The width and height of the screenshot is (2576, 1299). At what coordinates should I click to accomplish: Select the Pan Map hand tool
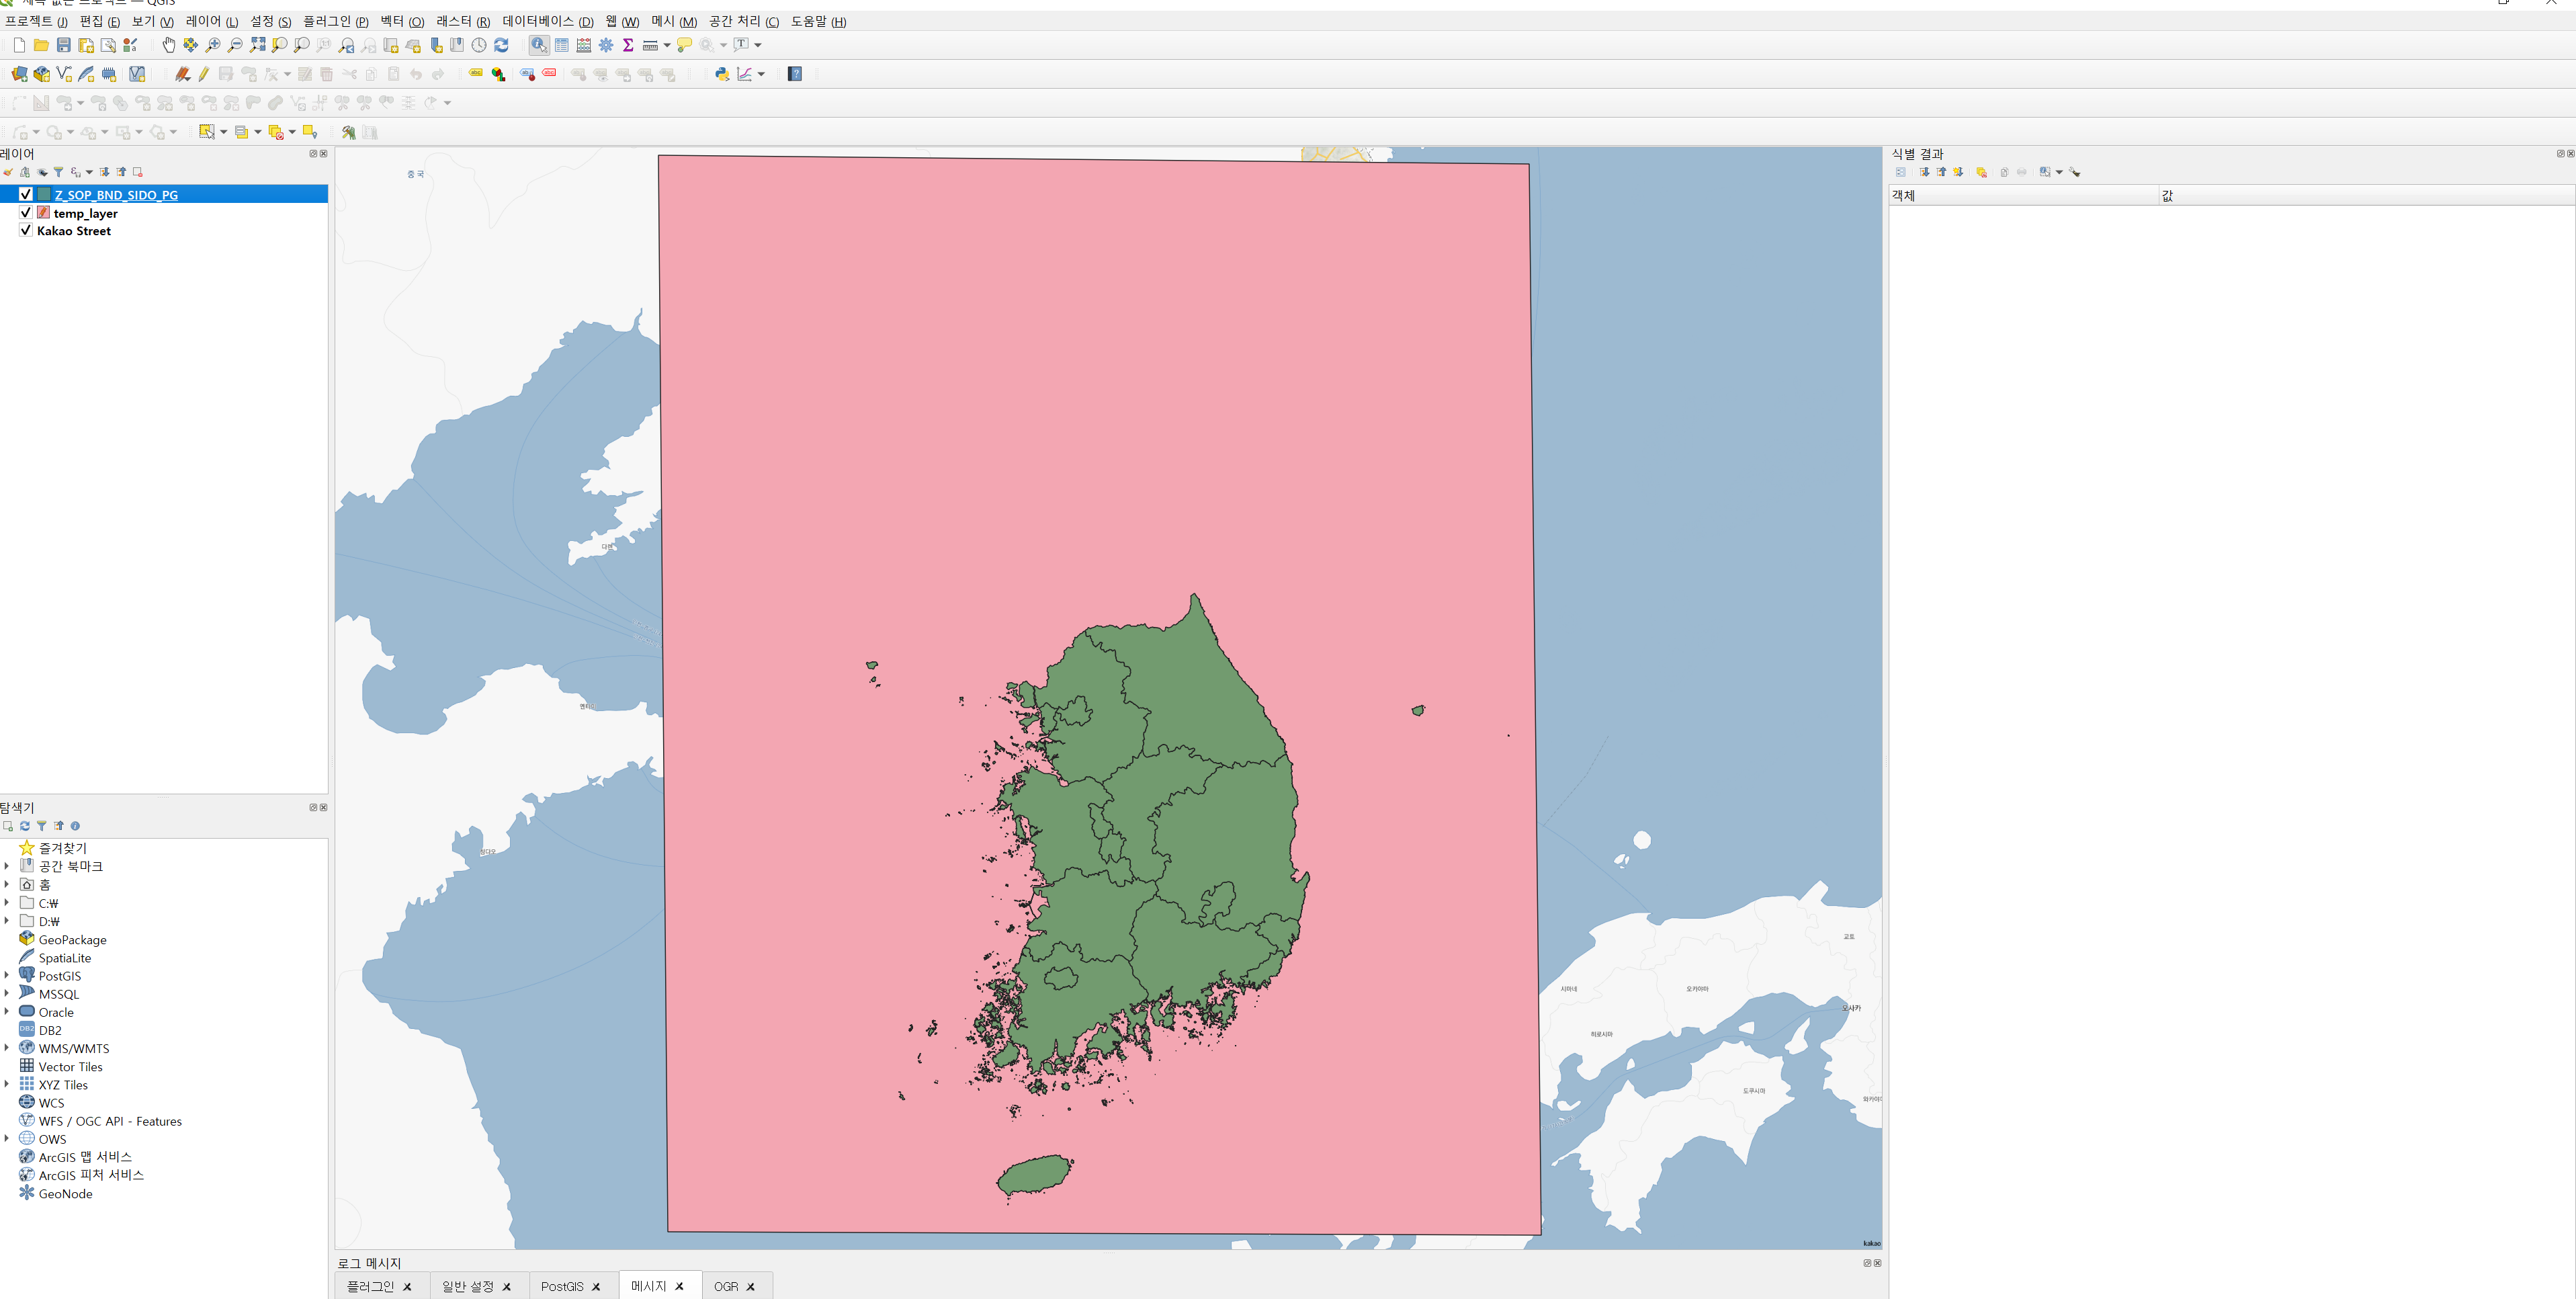[x=168, y=45]
